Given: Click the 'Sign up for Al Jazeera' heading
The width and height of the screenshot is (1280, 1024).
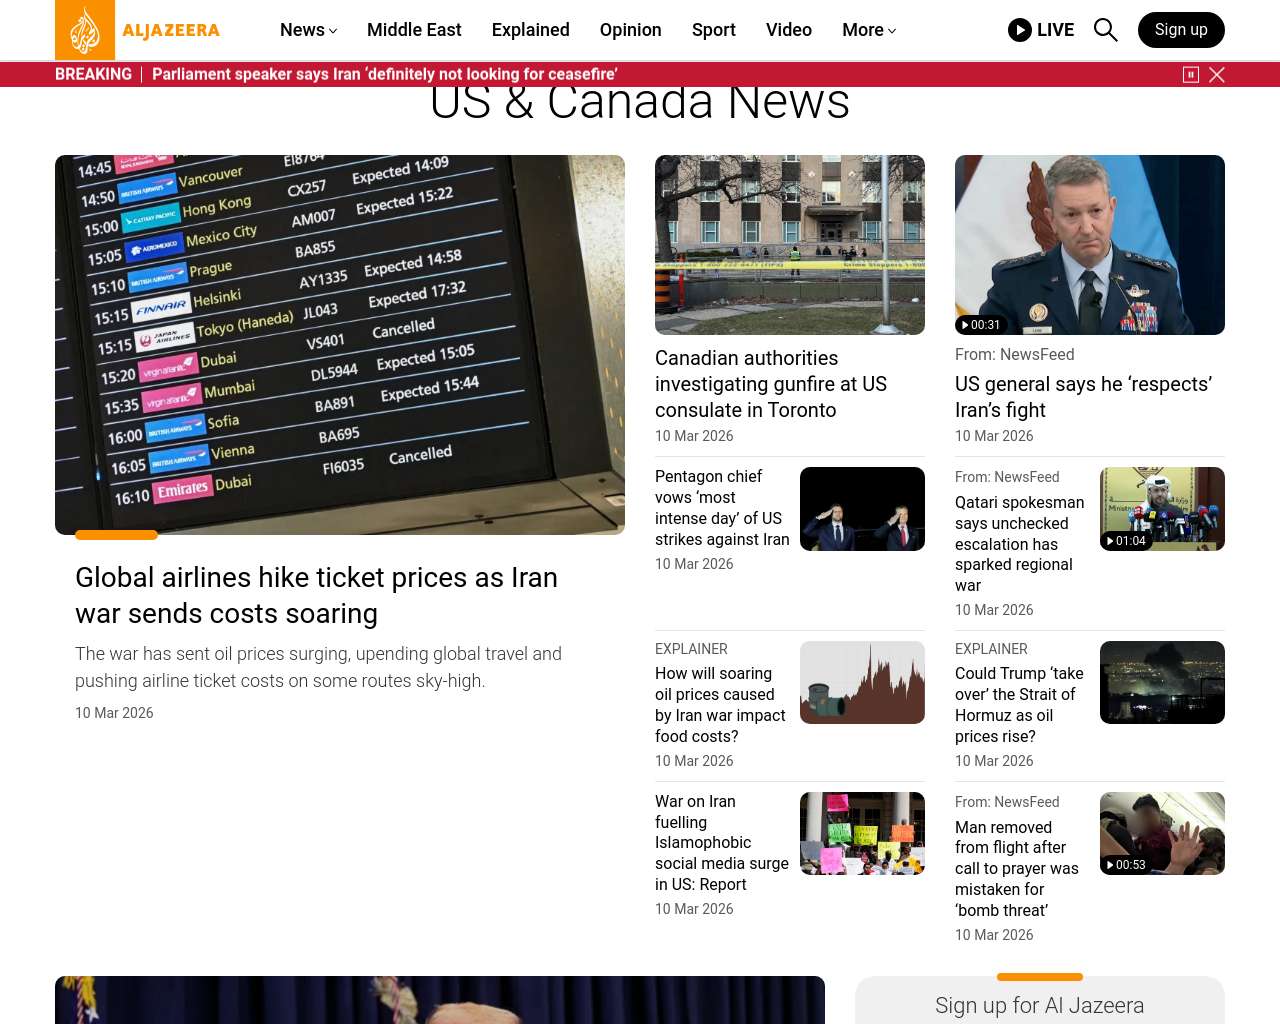Looking at the screenshot, I should (1040, 1006).
